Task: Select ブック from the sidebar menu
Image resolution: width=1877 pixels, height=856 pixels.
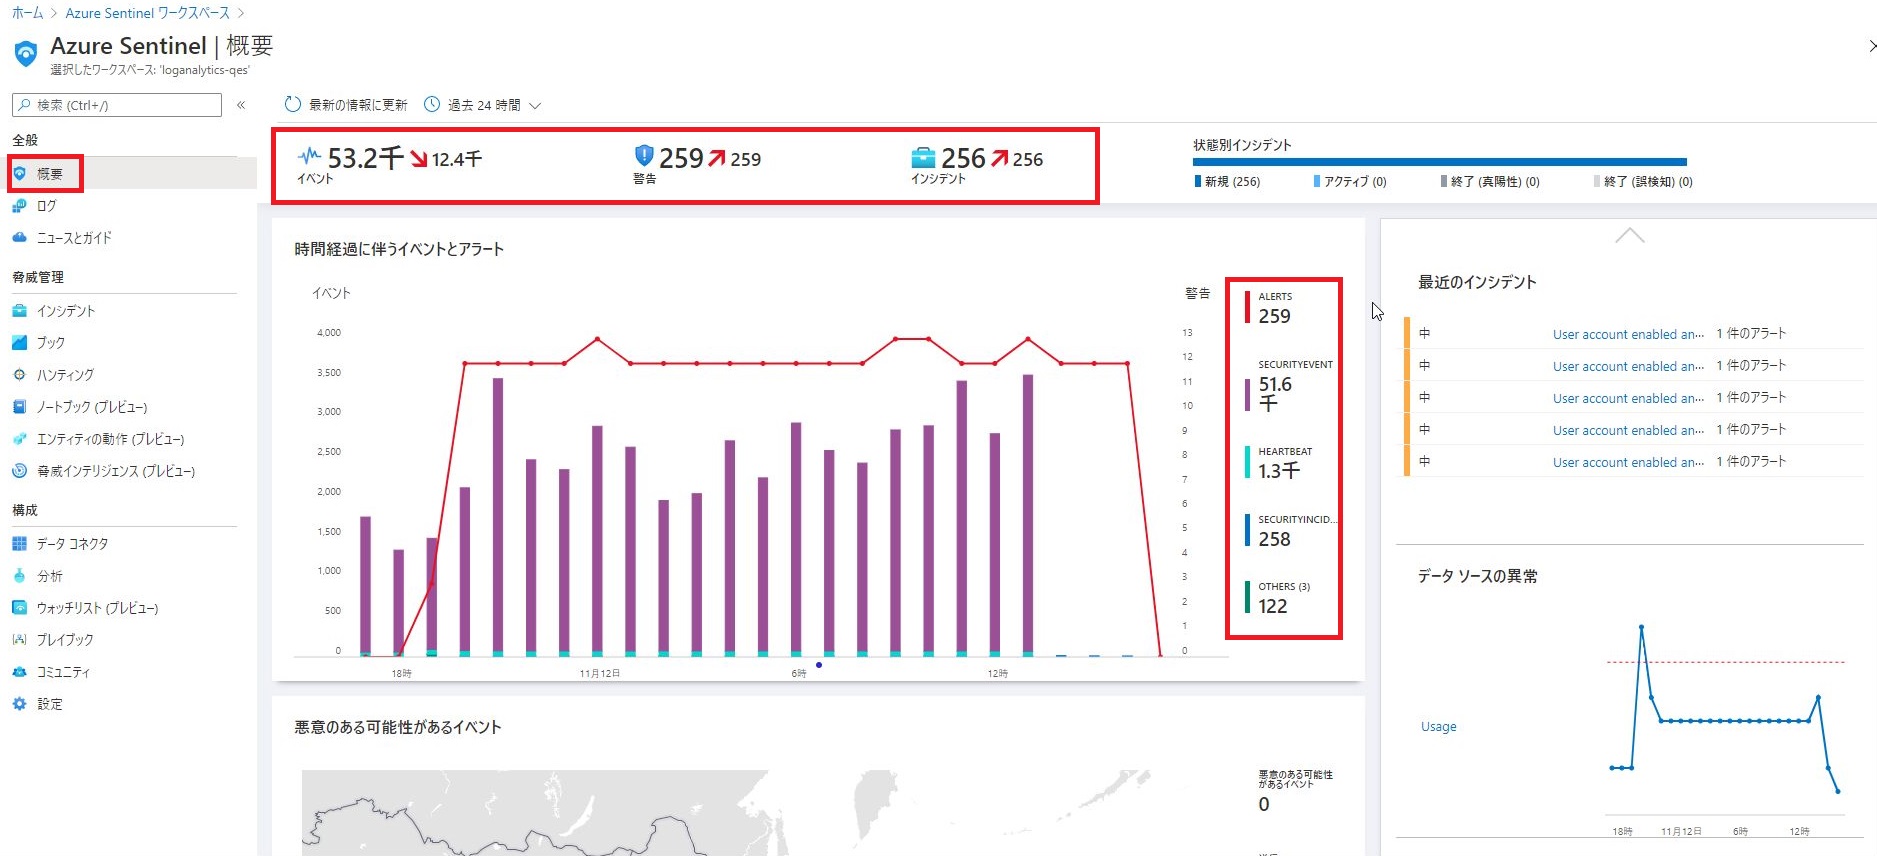Action: click(x=51, y=343)
